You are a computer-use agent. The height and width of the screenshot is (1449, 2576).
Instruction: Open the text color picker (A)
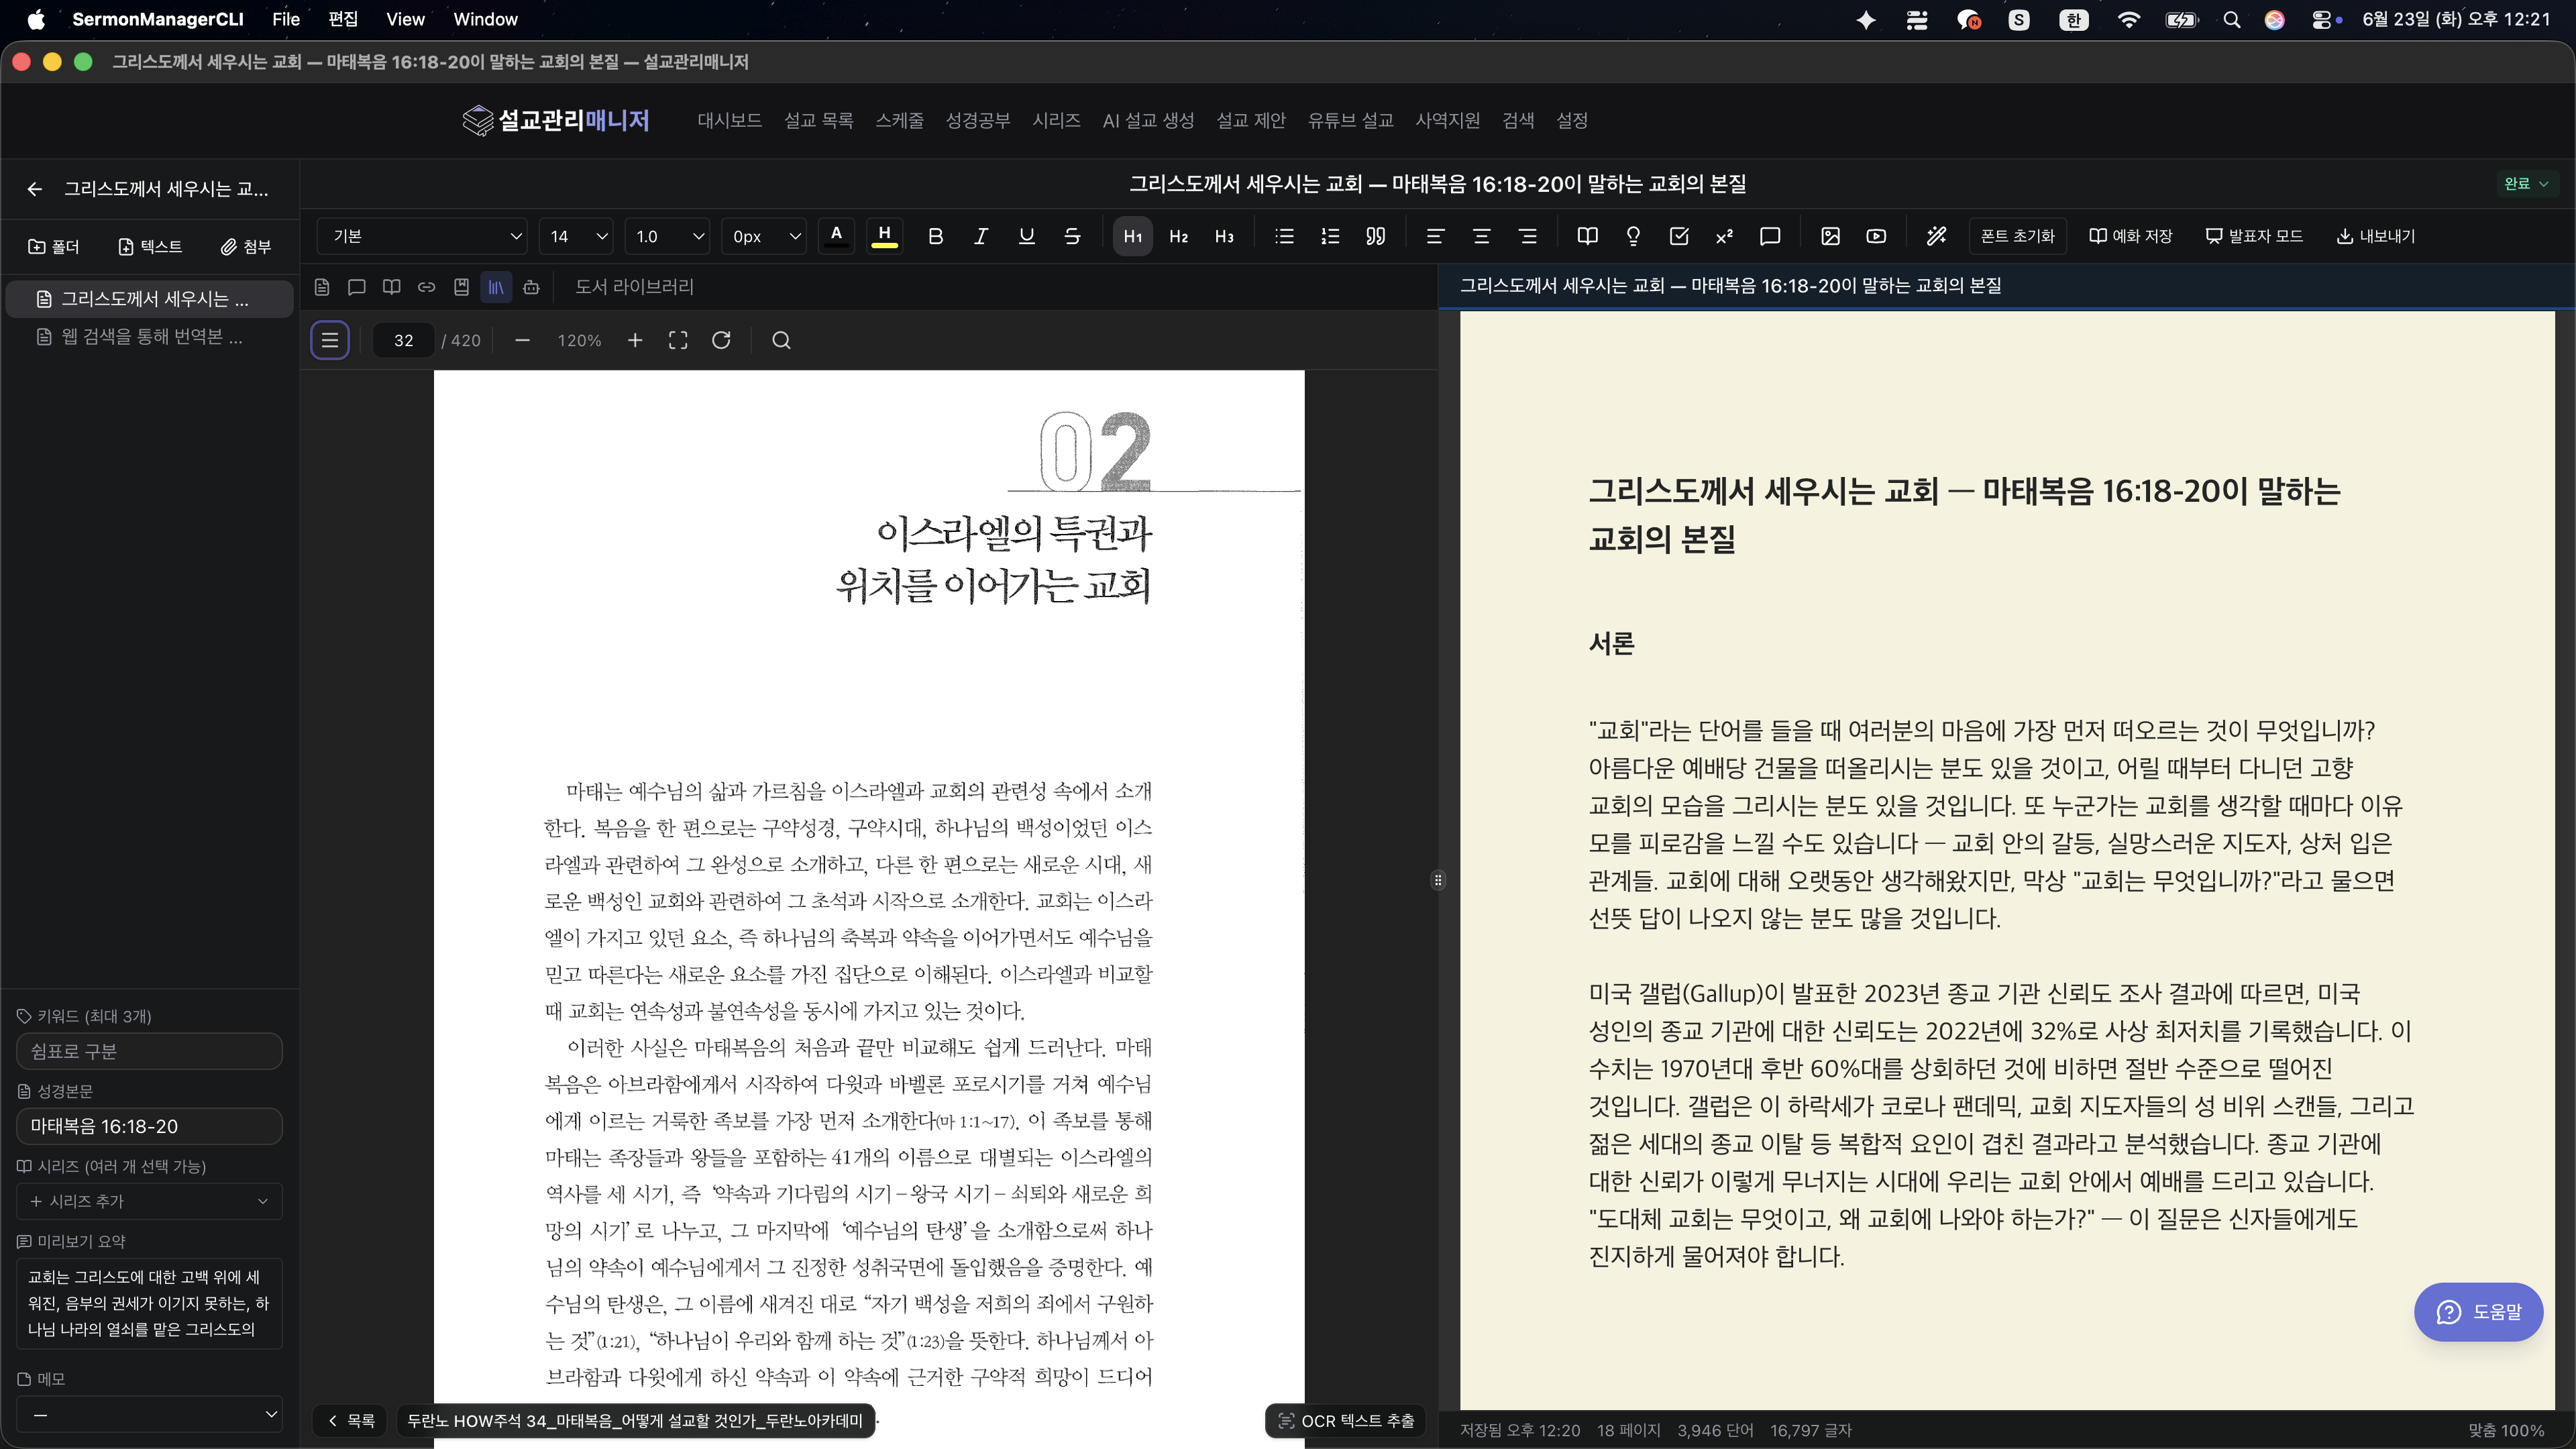click(836, 236)
